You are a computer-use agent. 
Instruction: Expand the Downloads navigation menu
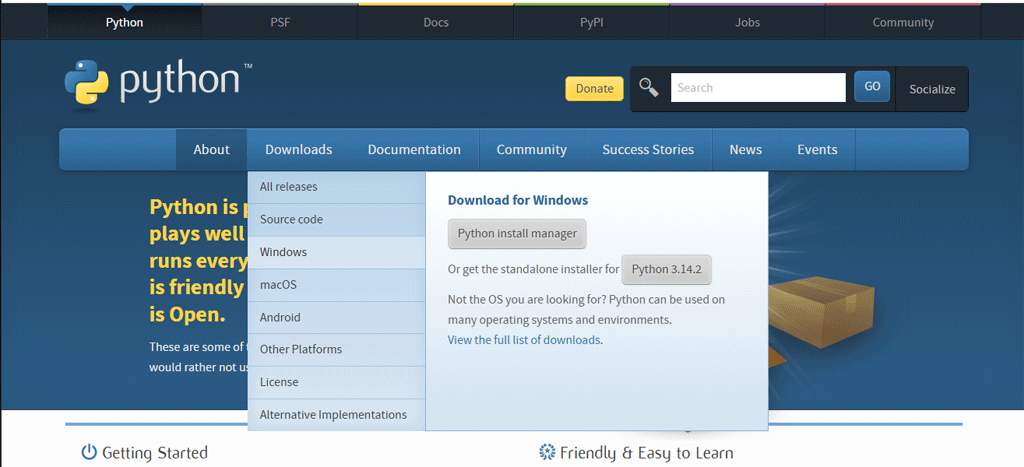[298, 150]
